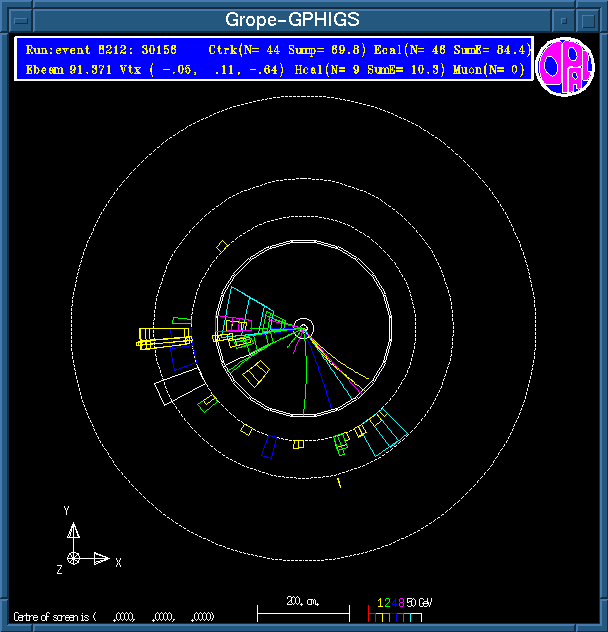
Task: Click the OPAL logo in the header
Action: (565, 67)
